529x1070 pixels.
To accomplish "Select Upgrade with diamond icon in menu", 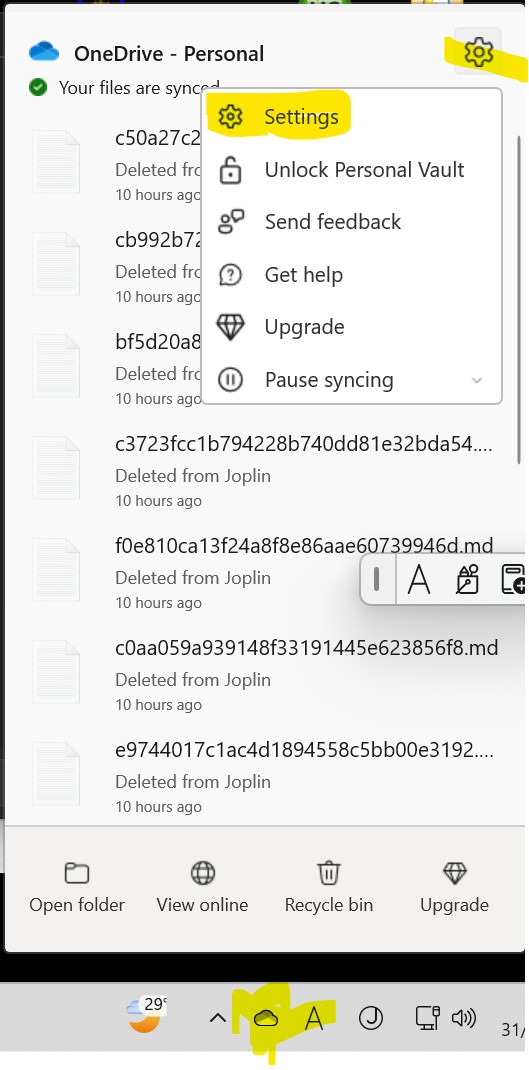I will coord(304,327).
